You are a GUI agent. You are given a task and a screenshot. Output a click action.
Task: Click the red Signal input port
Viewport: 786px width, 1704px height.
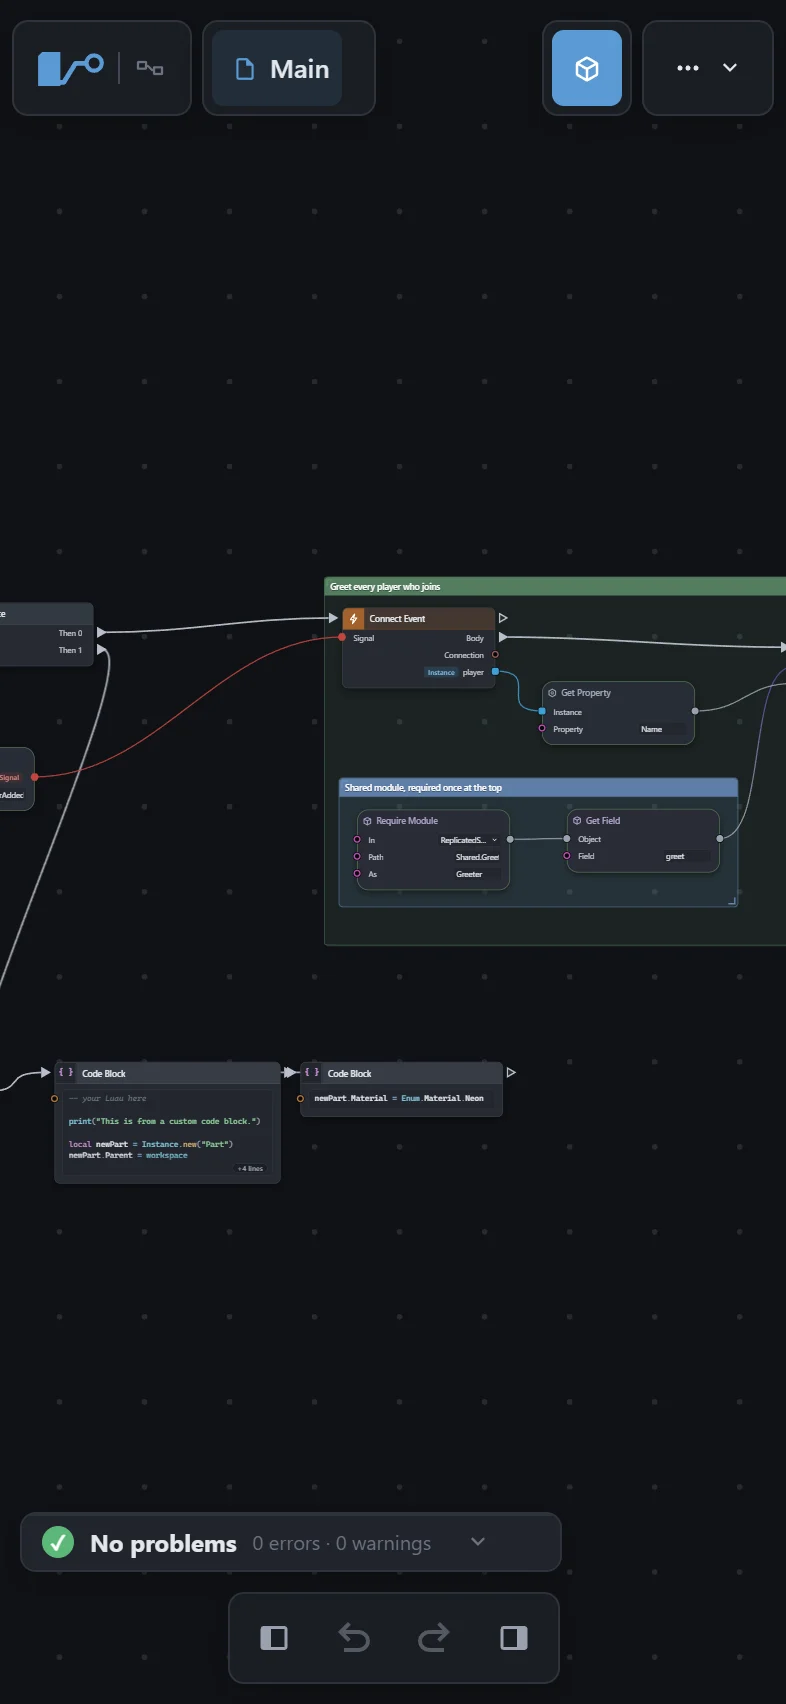342,637
